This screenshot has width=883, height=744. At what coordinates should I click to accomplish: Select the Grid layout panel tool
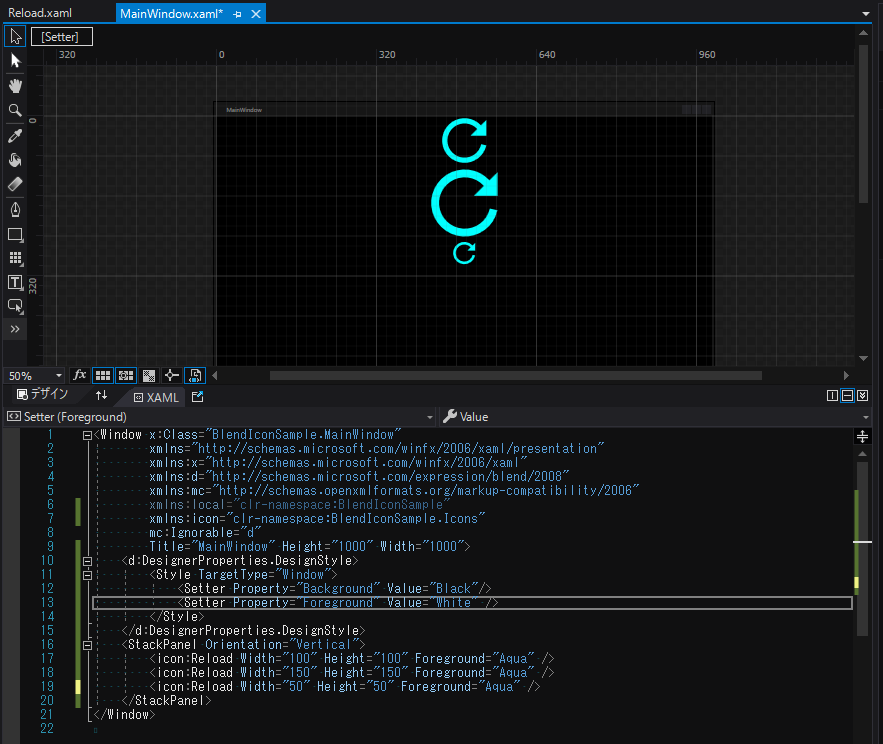click(x=15, y=259)
